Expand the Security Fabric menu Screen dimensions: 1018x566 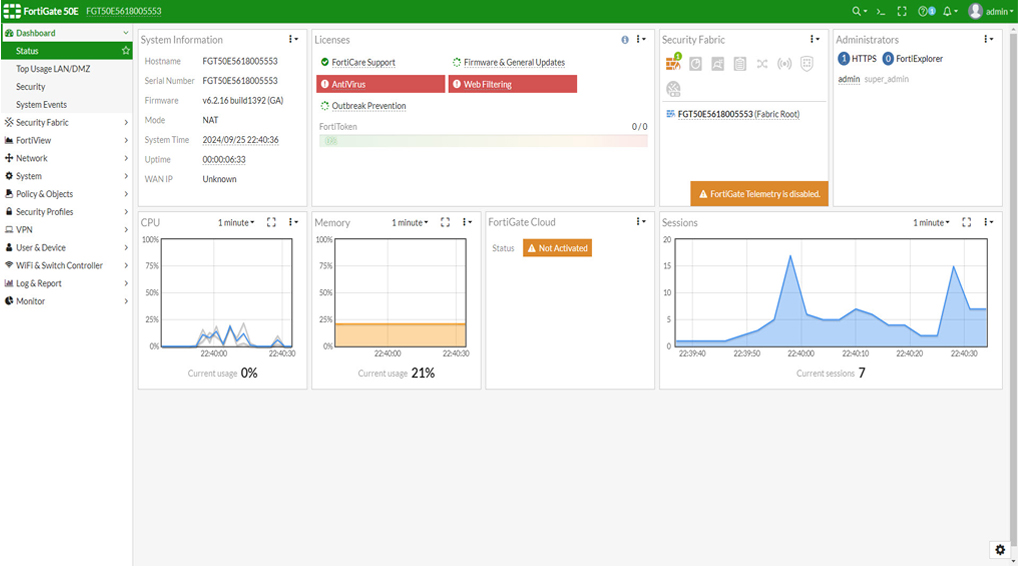pos(66,122)
